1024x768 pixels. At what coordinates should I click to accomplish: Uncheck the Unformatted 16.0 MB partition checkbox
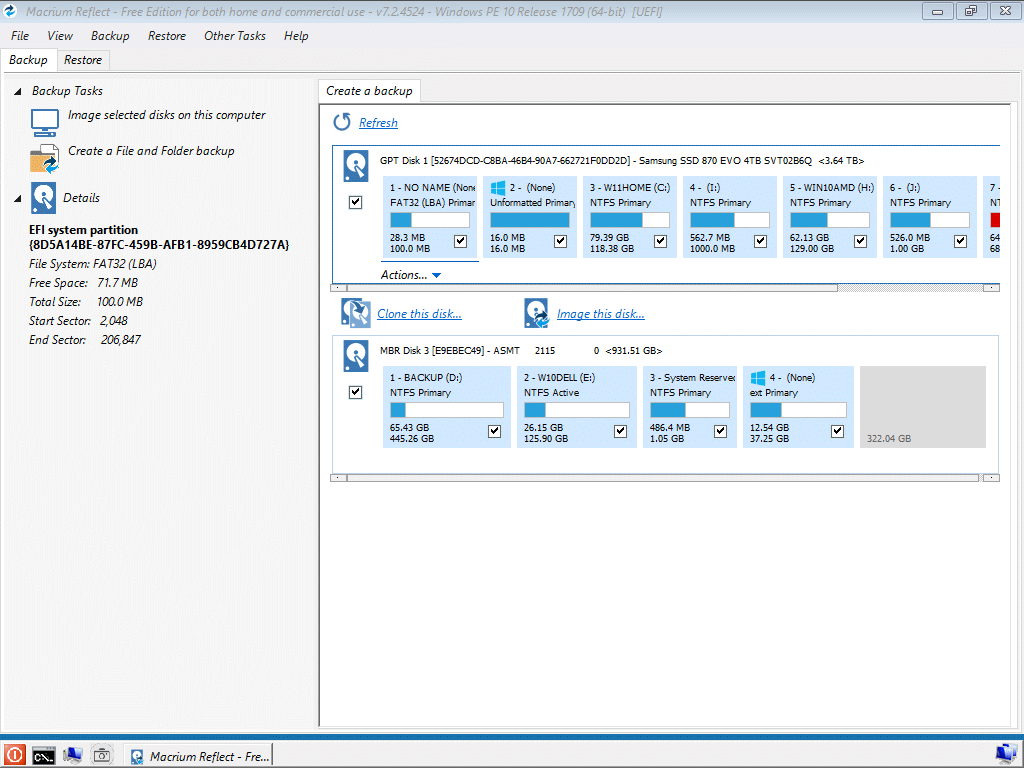pos(560,242)
